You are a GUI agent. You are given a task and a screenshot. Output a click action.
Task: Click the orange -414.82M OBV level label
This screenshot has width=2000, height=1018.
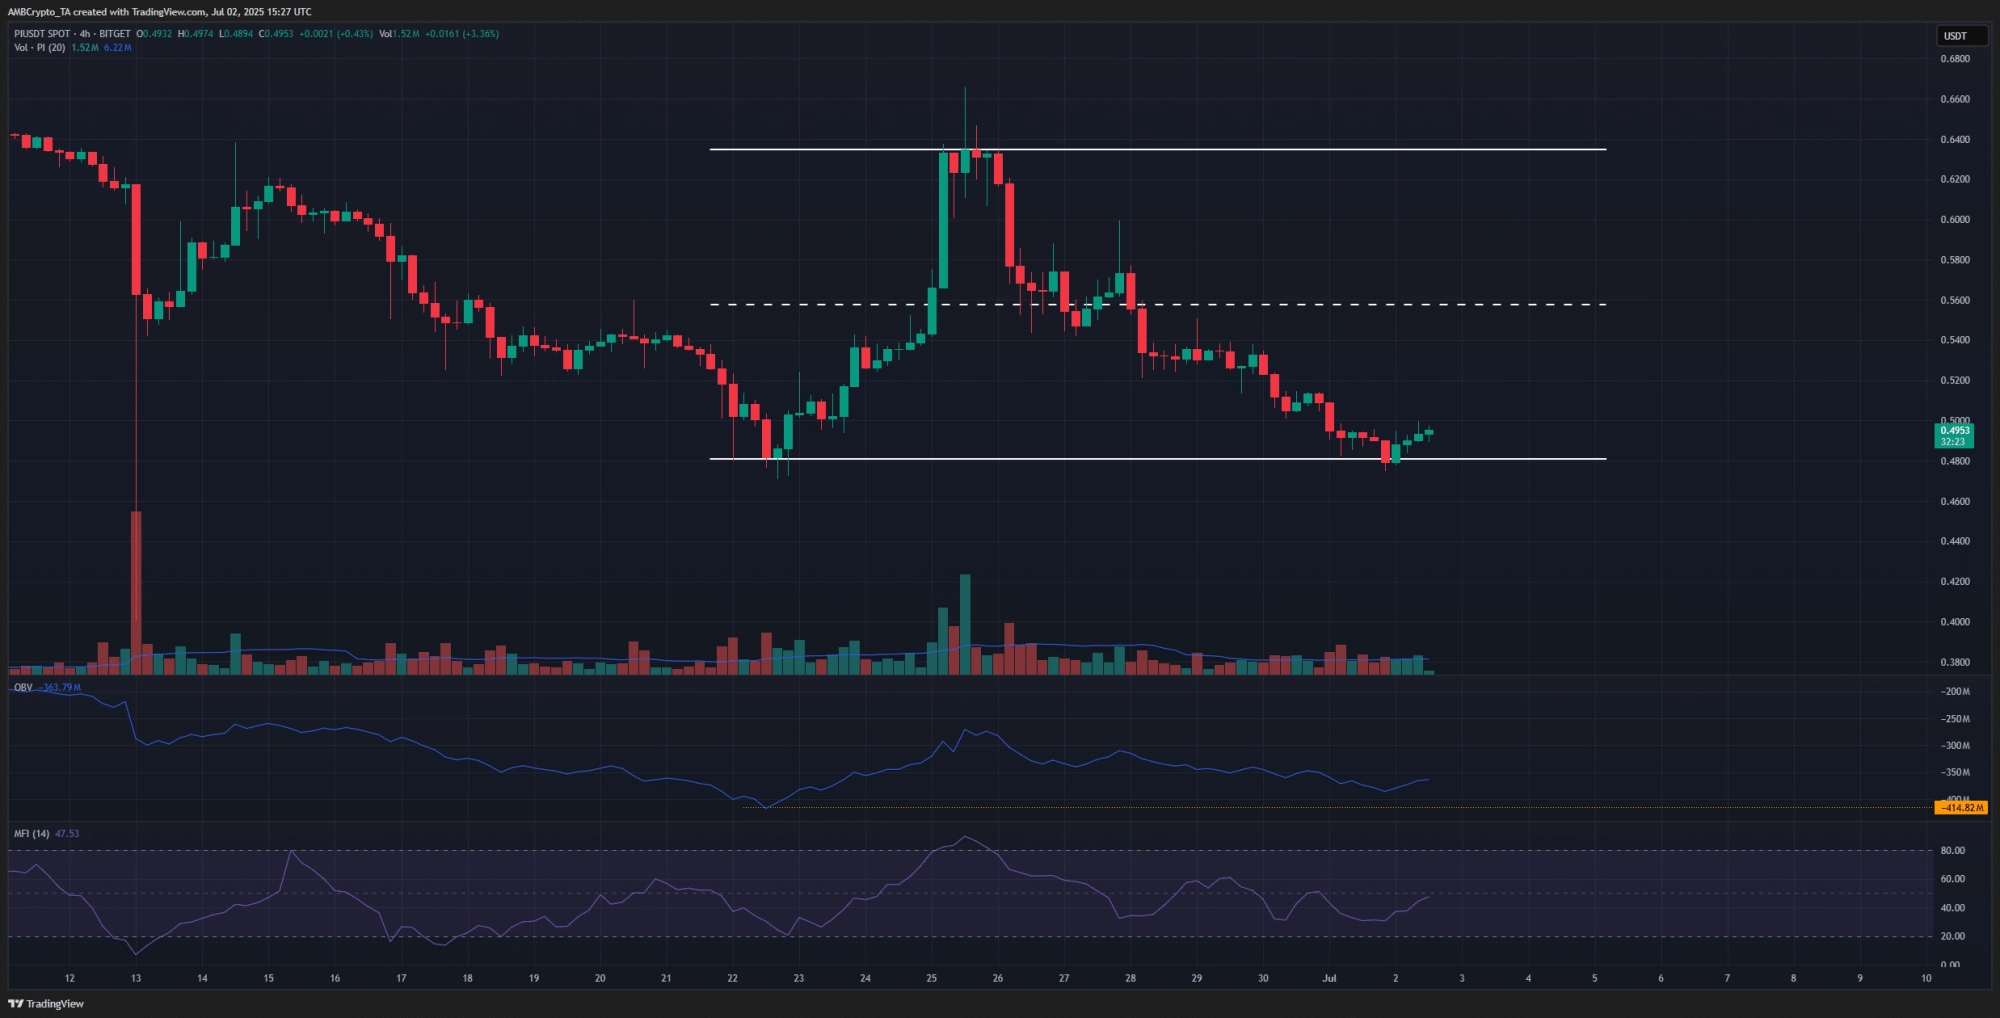pos(1961,807)
